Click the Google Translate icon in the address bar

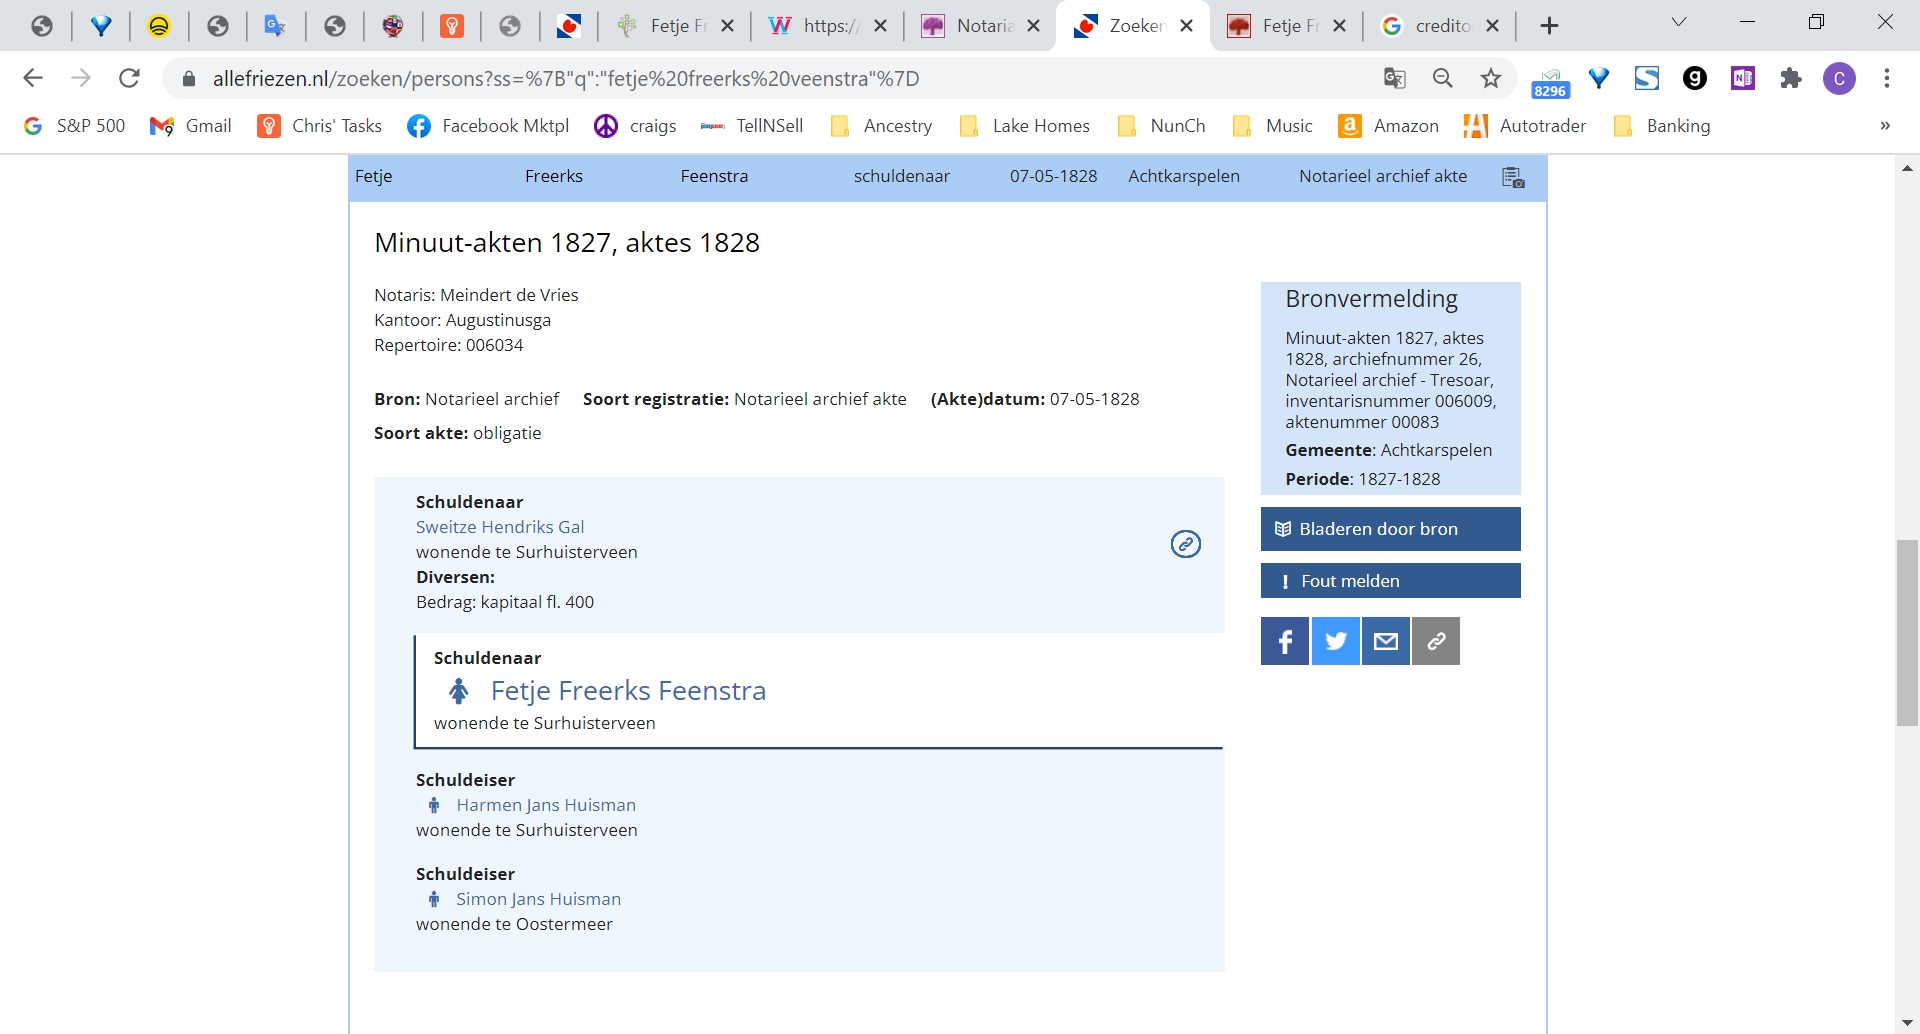(1395, 77)
